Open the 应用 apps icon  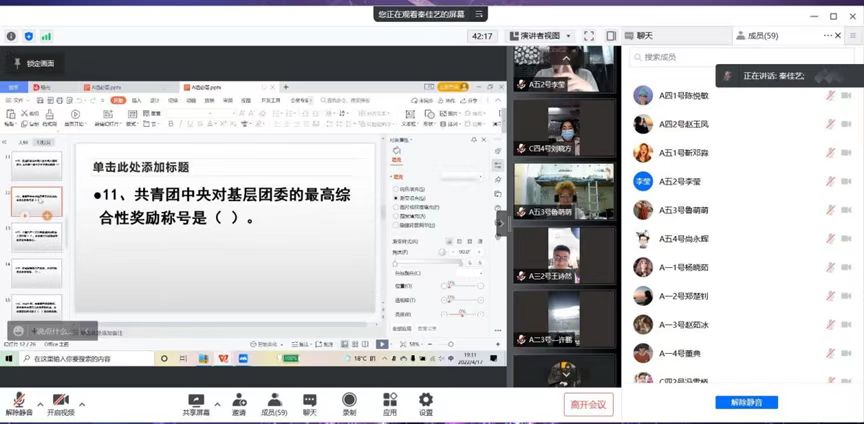389,399
